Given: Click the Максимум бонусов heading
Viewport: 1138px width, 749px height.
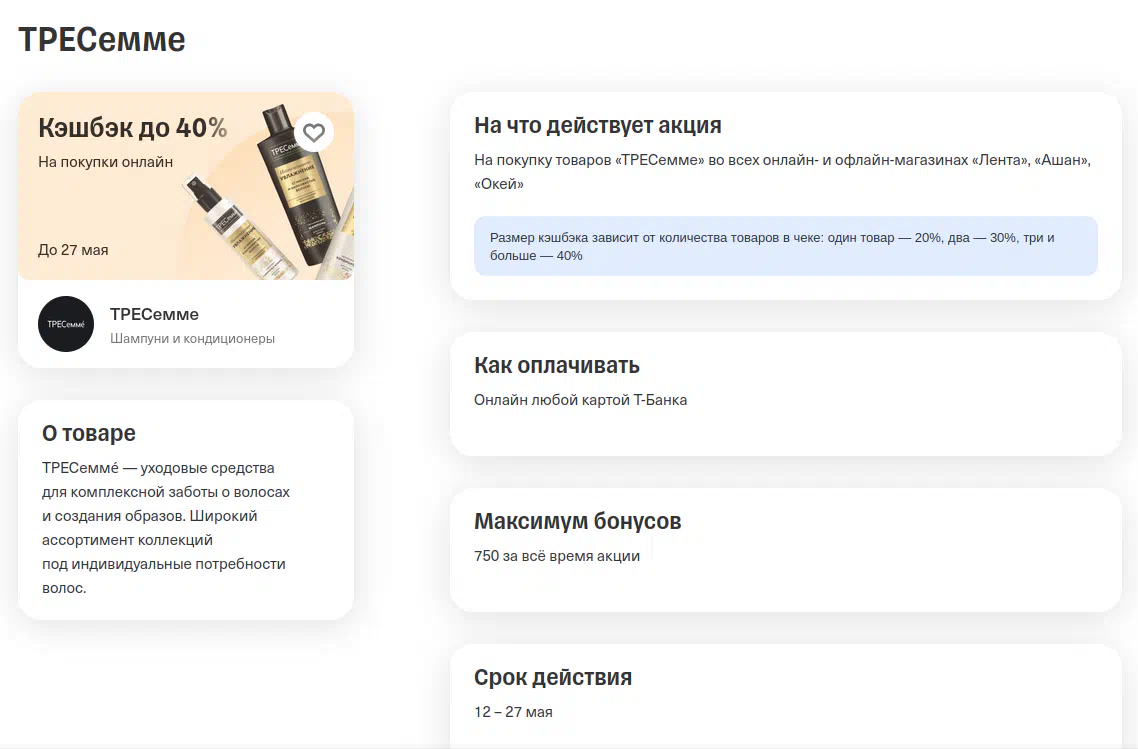Looking at the screenshot, I should point(577,521).
